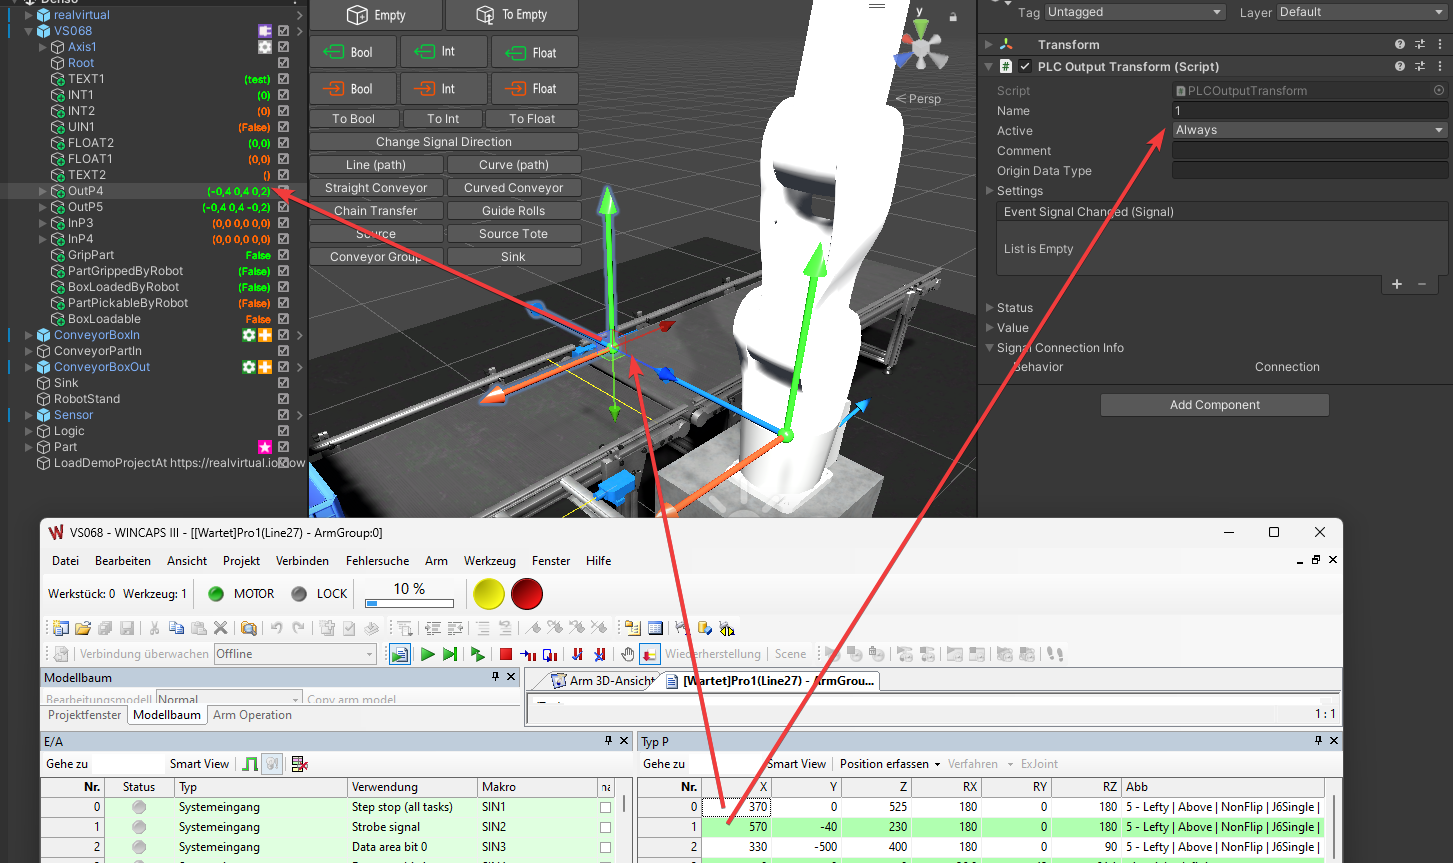This screenshot has width=1453, height=863.
Task: Click the Comment input field in Inspector
Action: click(1309, 151)
